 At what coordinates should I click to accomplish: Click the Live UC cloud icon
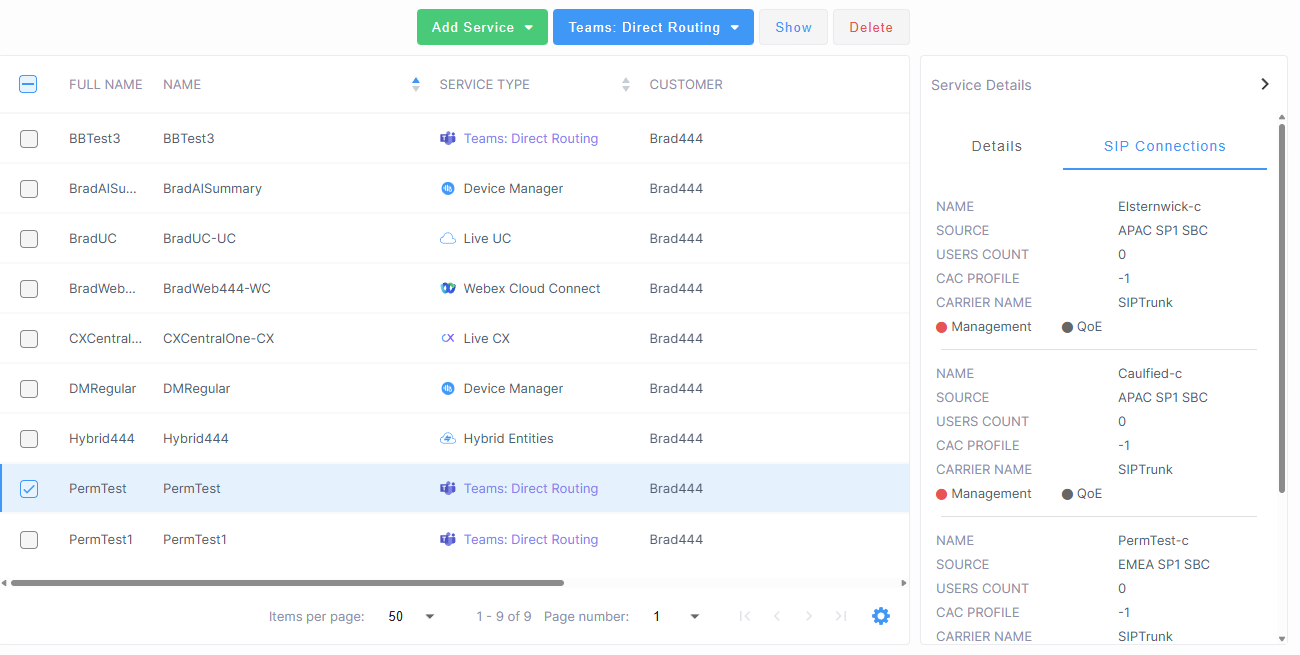[x=448, y=238]
